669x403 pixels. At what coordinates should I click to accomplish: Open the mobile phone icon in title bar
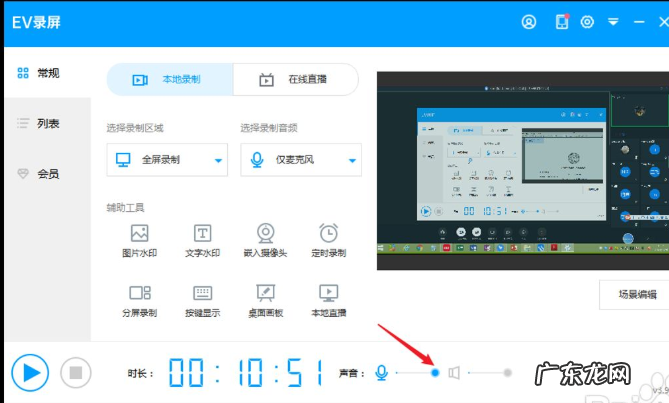tap(562, 21)
